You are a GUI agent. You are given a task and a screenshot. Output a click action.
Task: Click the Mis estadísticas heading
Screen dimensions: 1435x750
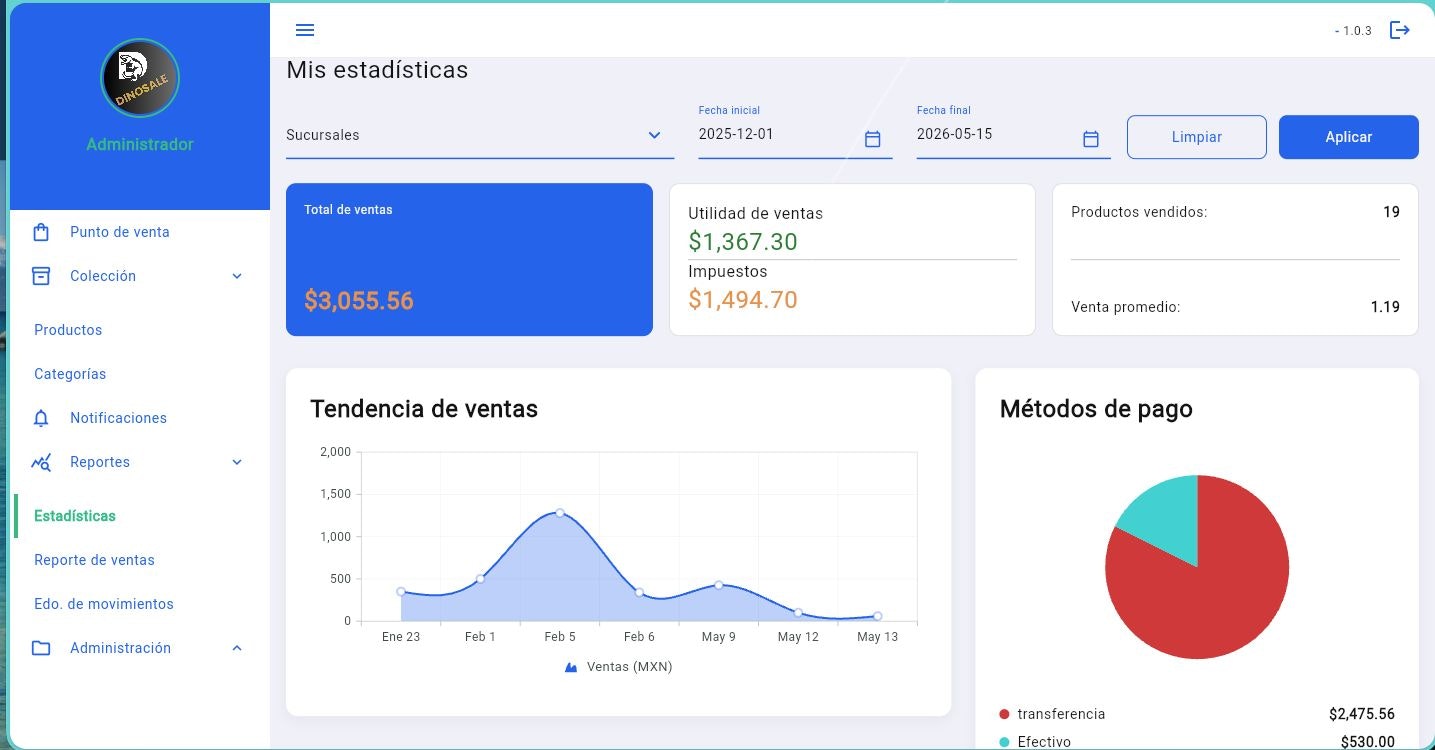pyautogui.click(x=377, y=70)
